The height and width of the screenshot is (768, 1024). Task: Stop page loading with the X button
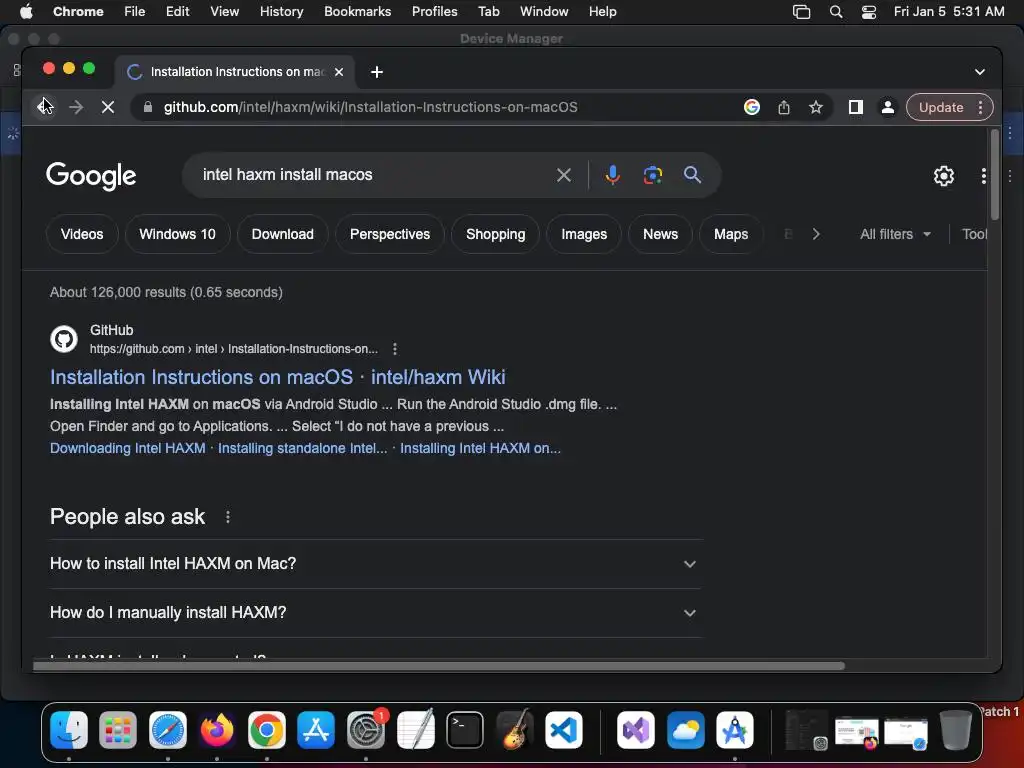(x=108, y=107)
